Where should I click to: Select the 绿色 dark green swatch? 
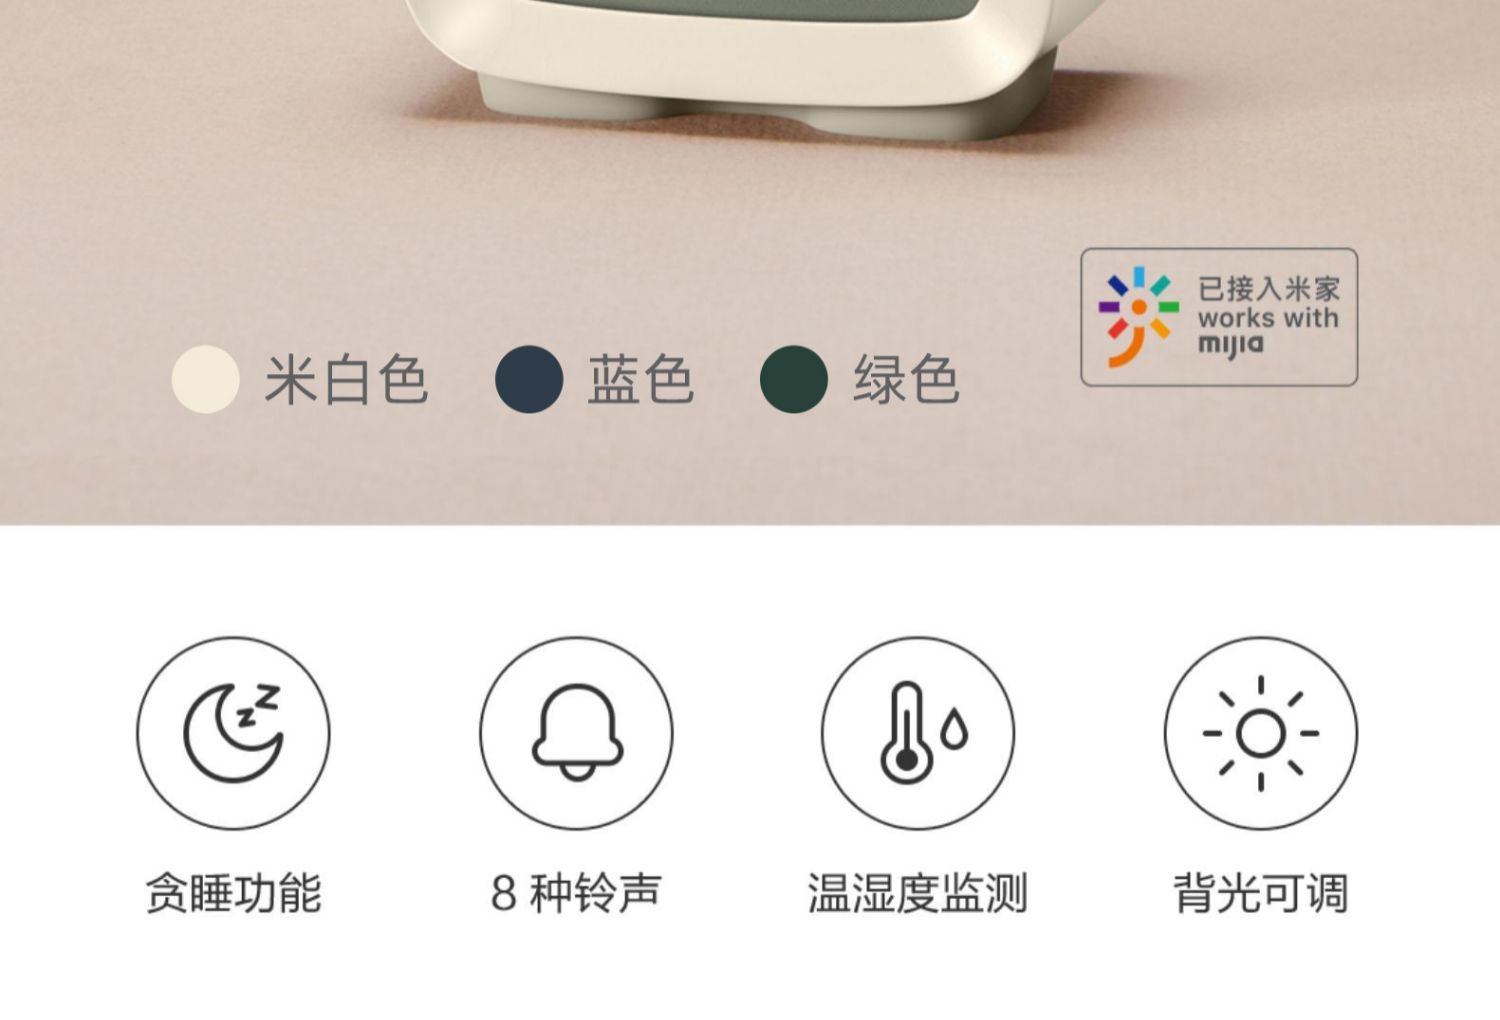794,379
